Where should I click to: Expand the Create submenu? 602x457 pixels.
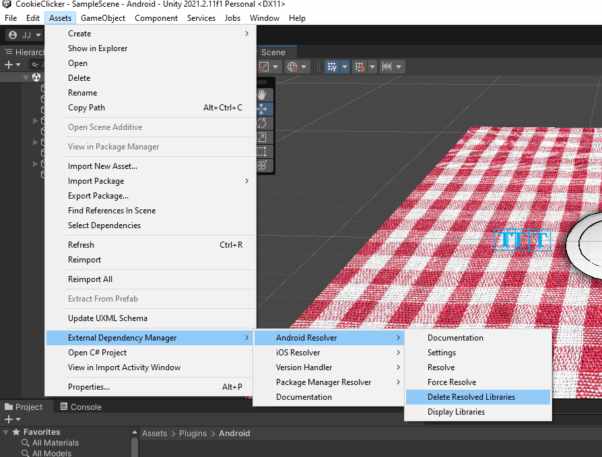150,34
